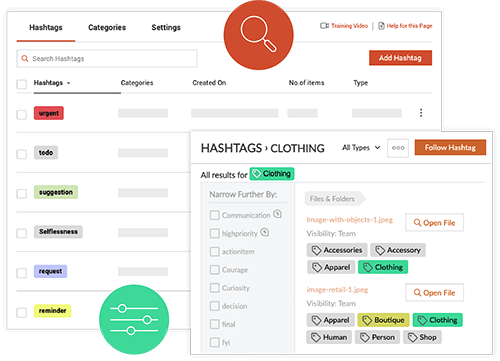Open File for image-retail-1.jpeg
Image resolution: width=500 pixels, height=361 pixels.
pyautogui.click(x=434, y=293)
